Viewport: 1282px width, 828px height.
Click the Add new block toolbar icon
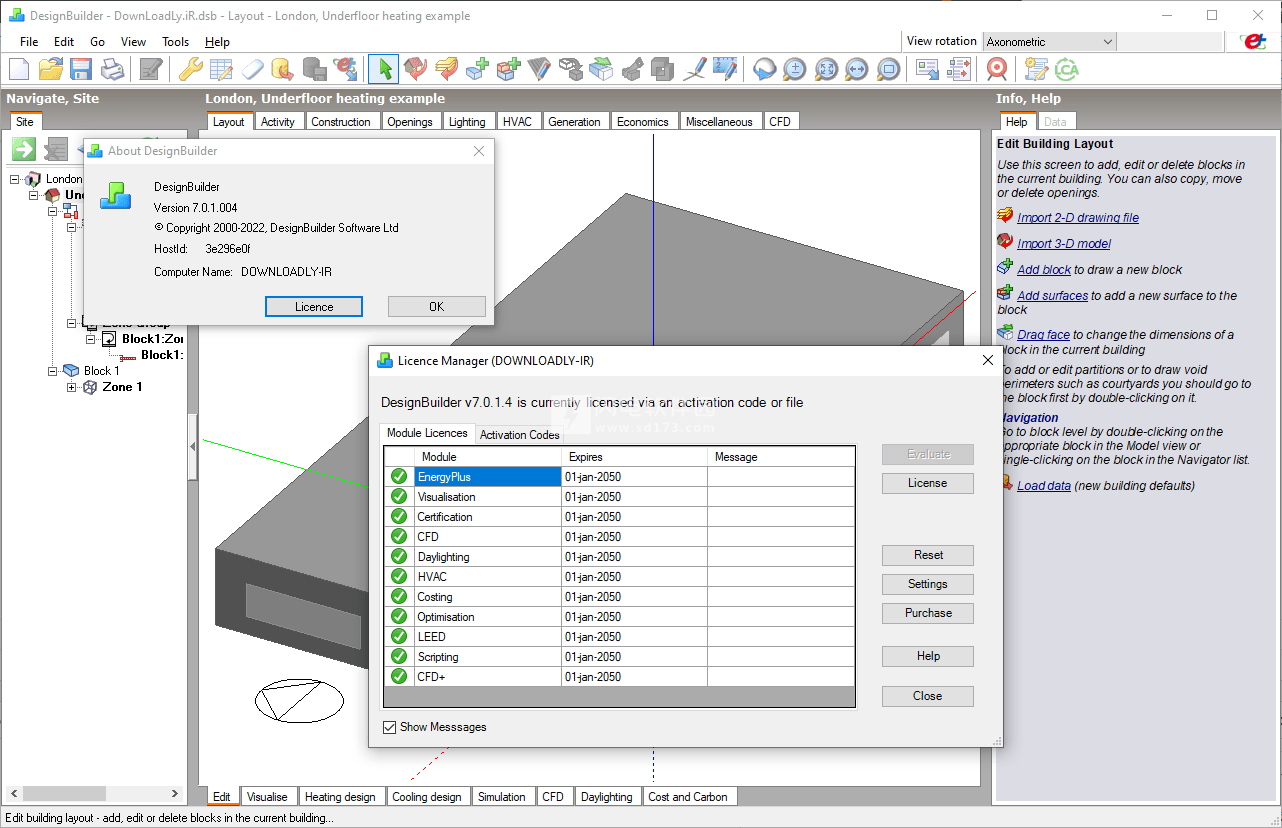(x=477, y=68)
